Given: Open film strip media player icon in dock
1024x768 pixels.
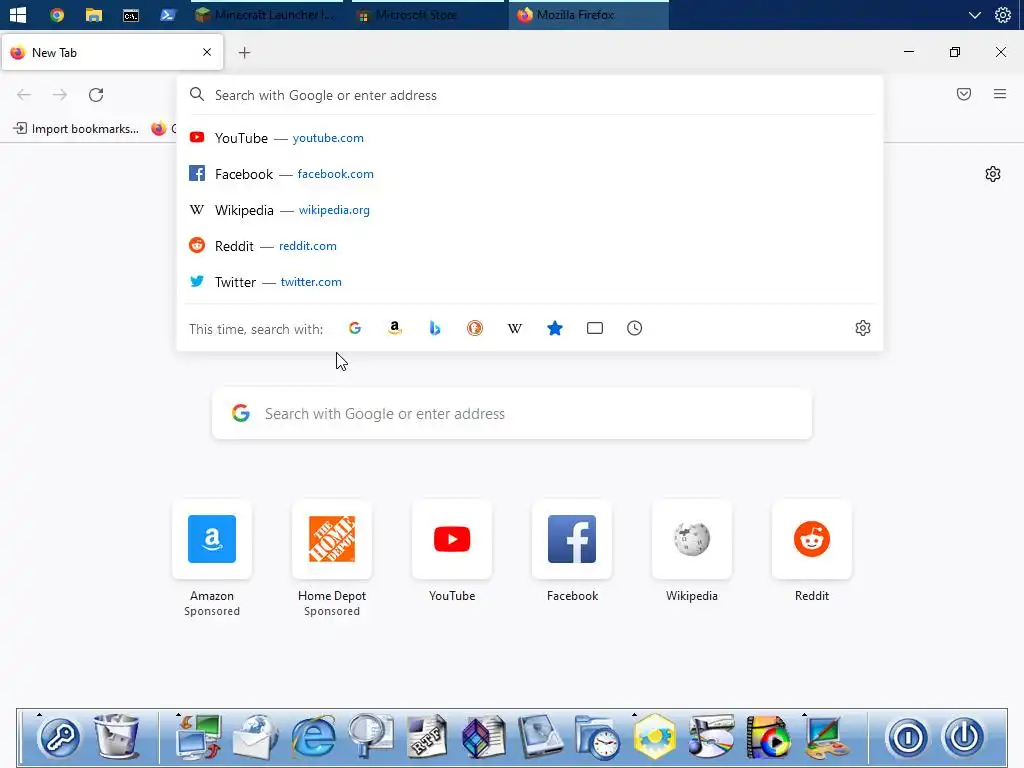Looking at the screenshot, I should tap(768, 737).
